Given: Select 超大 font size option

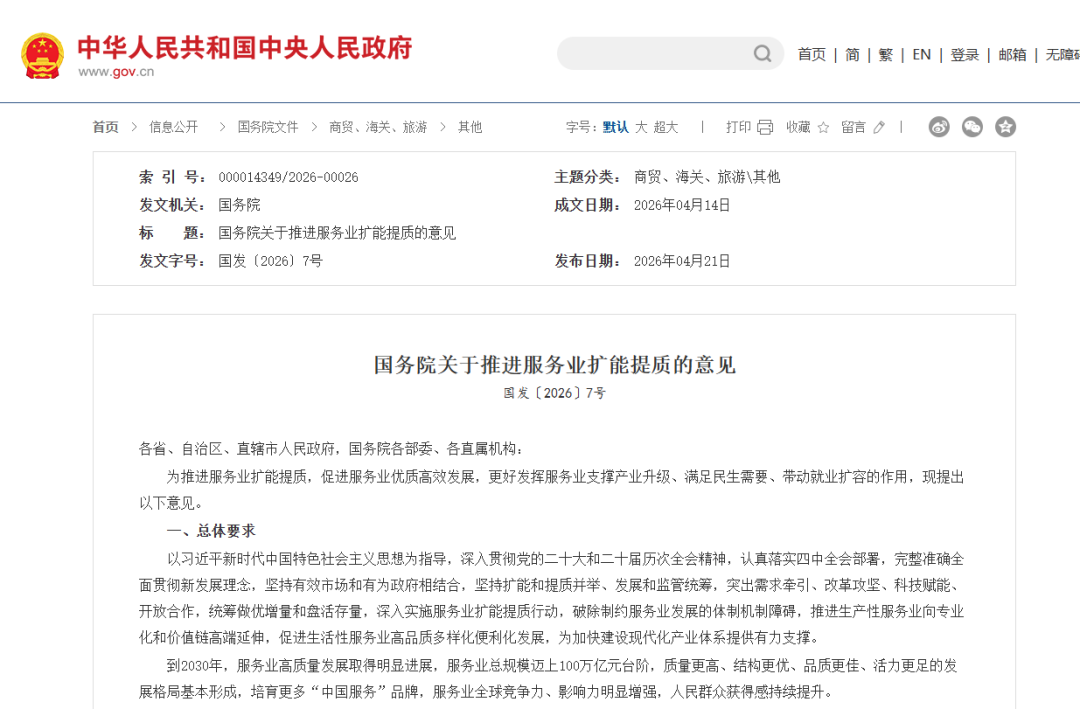Looking at the screenshot, I should (668, 127).
